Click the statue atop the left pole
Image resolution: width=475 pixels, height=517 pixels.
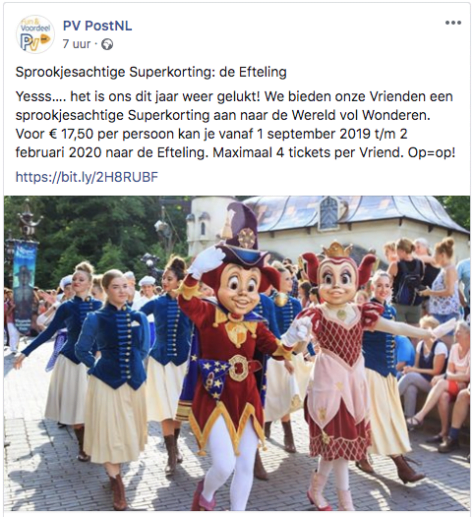pyautogui.click(x=27, y=222)
